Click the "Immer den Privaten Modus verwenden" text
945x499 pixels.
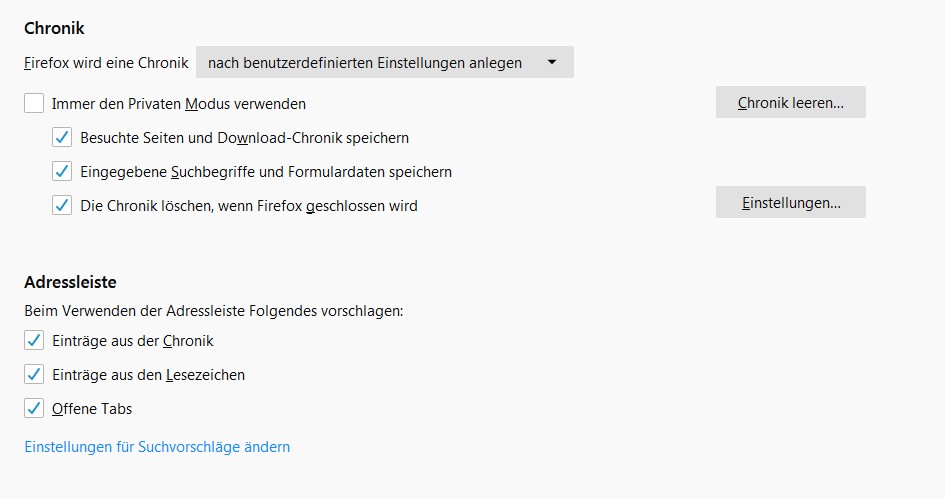click(x=179, y=103)
